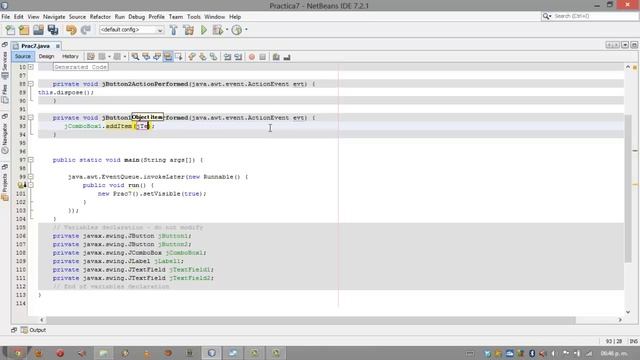
Task: Uncomment the current line
Action: 287,57
